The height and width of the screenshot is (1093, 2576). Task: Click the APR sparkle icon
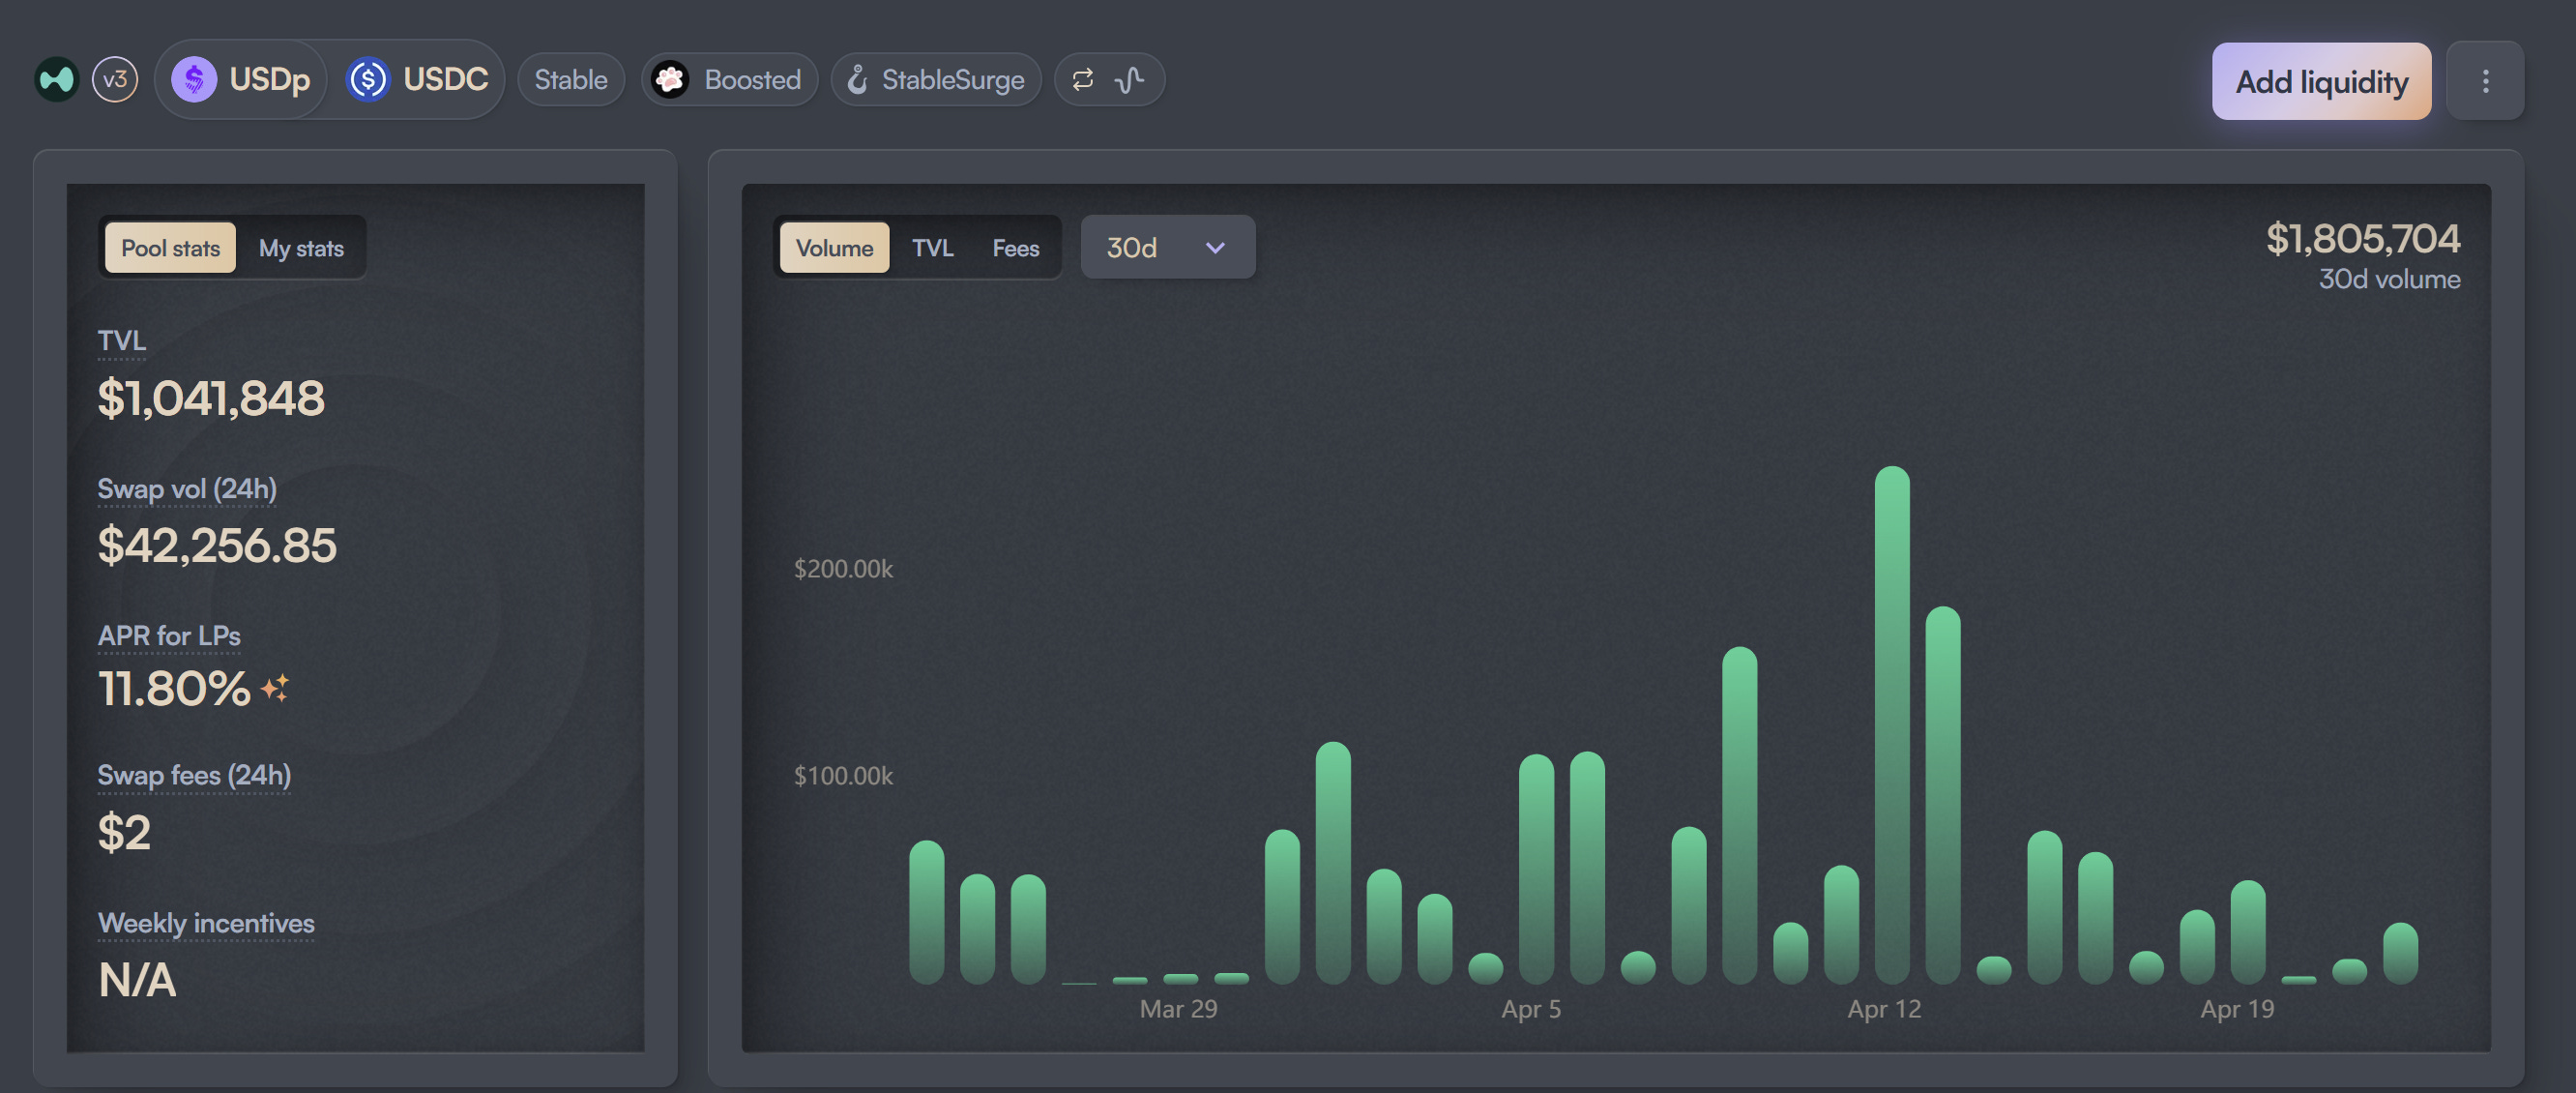pos(275,688)
